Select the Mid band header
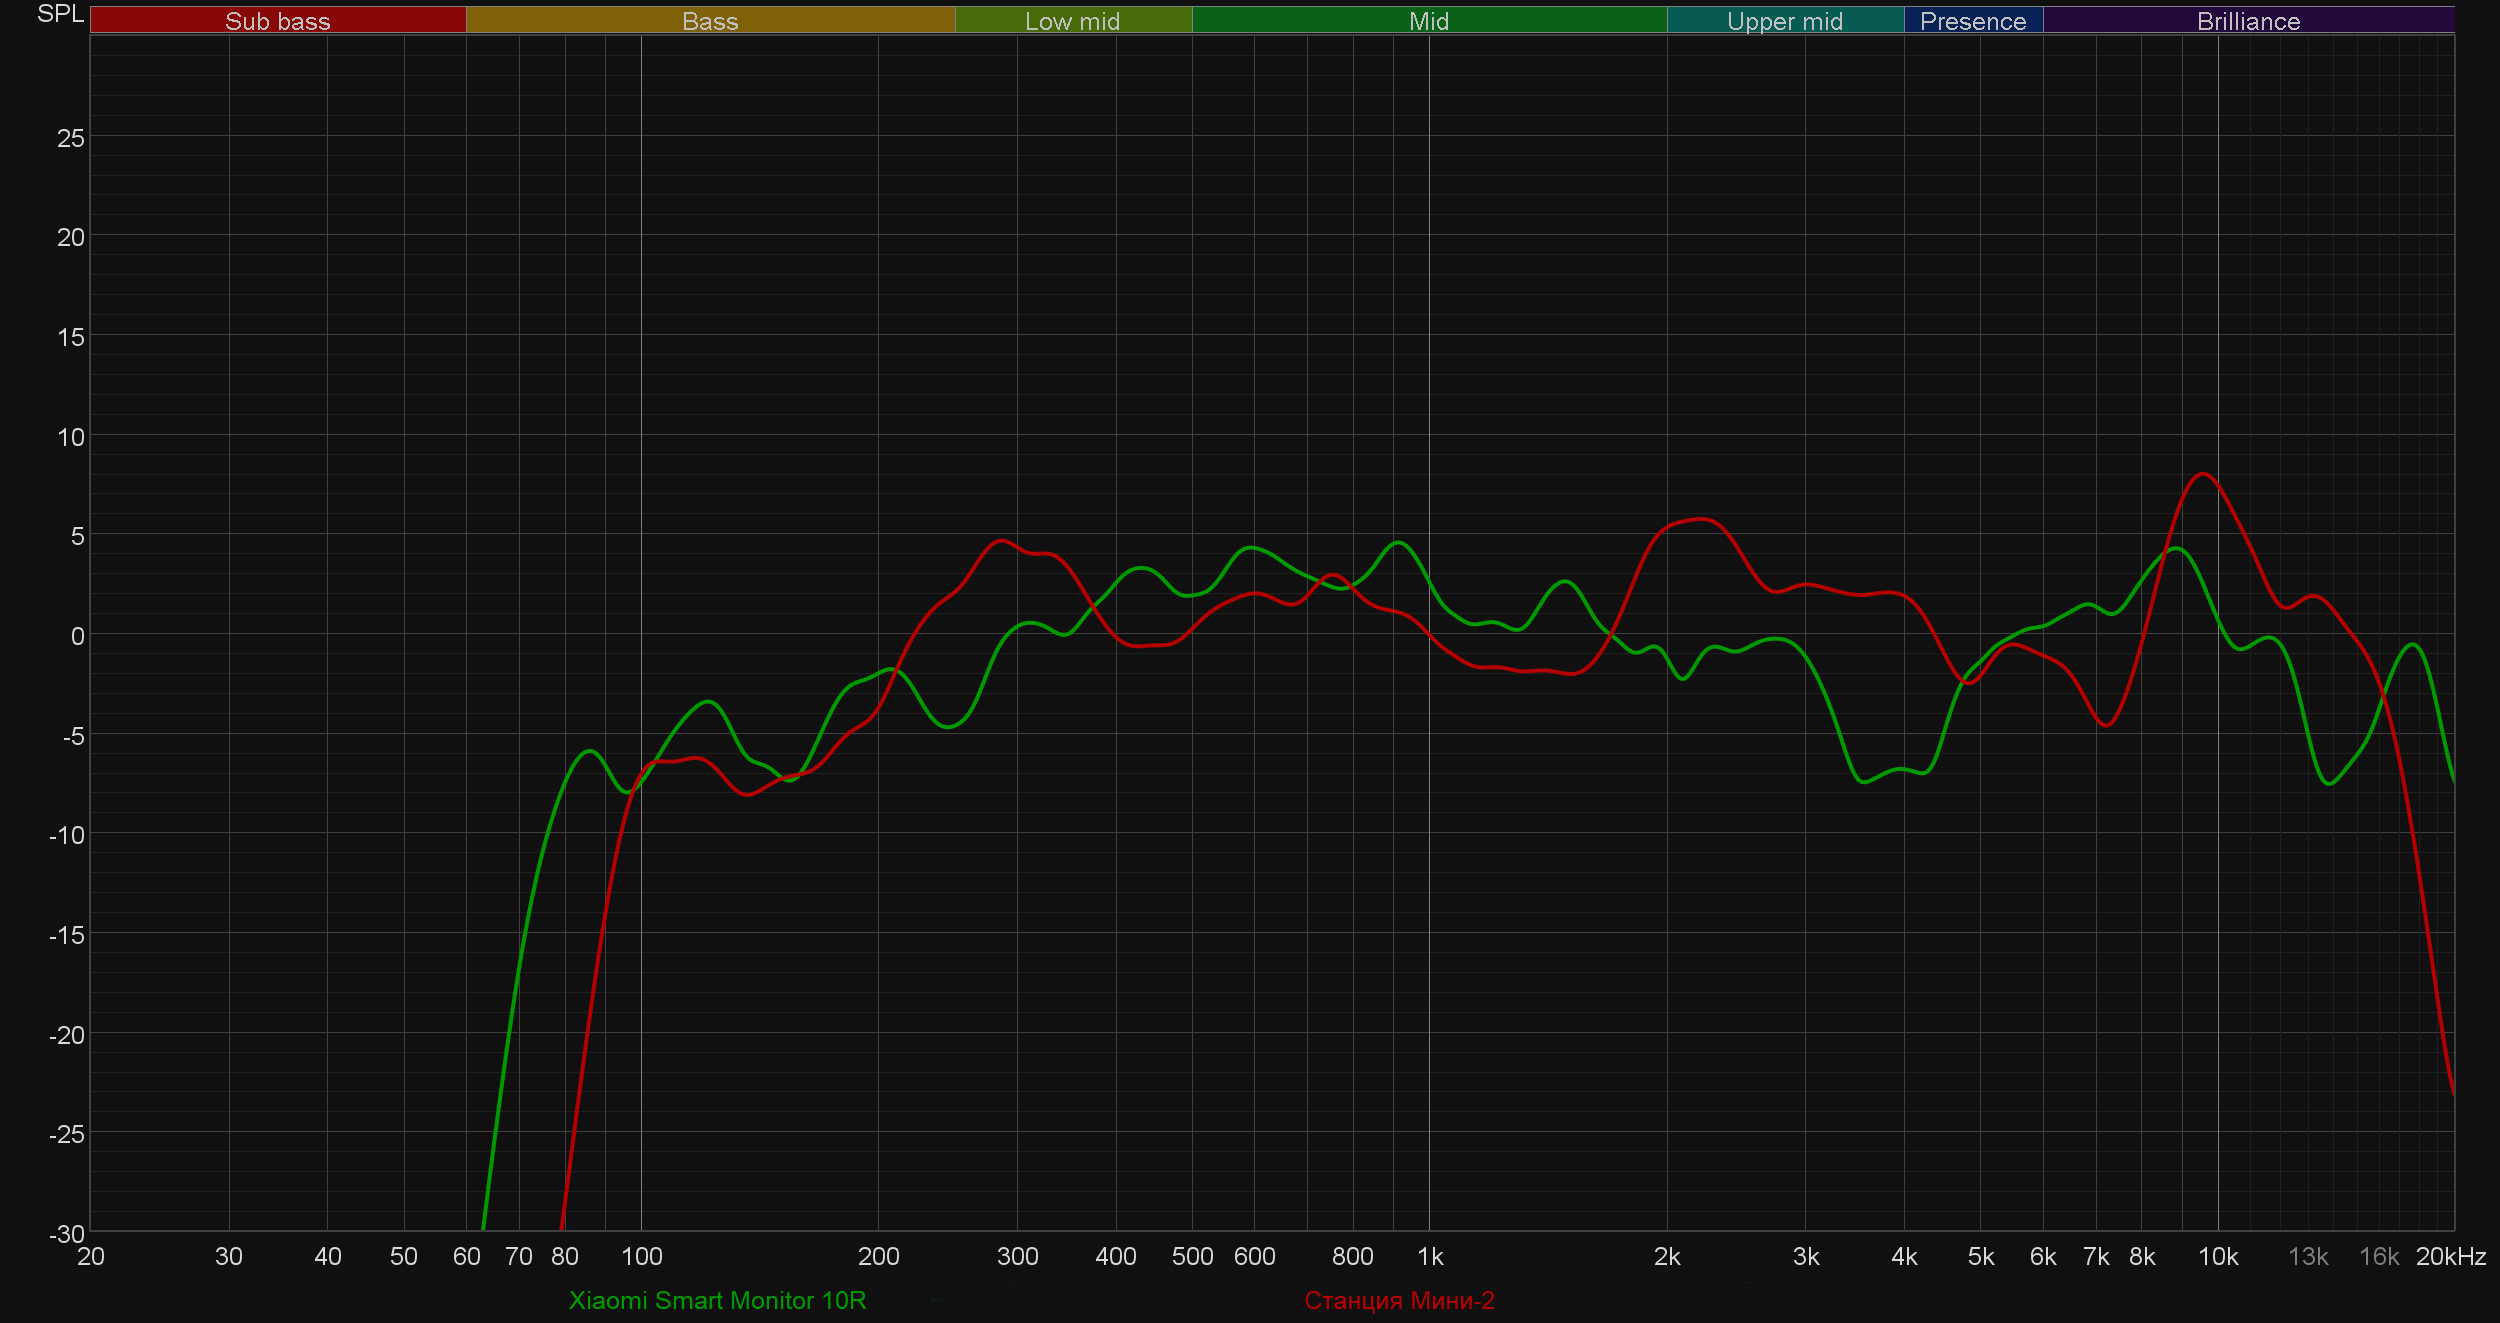 (x=1429, y=21)
